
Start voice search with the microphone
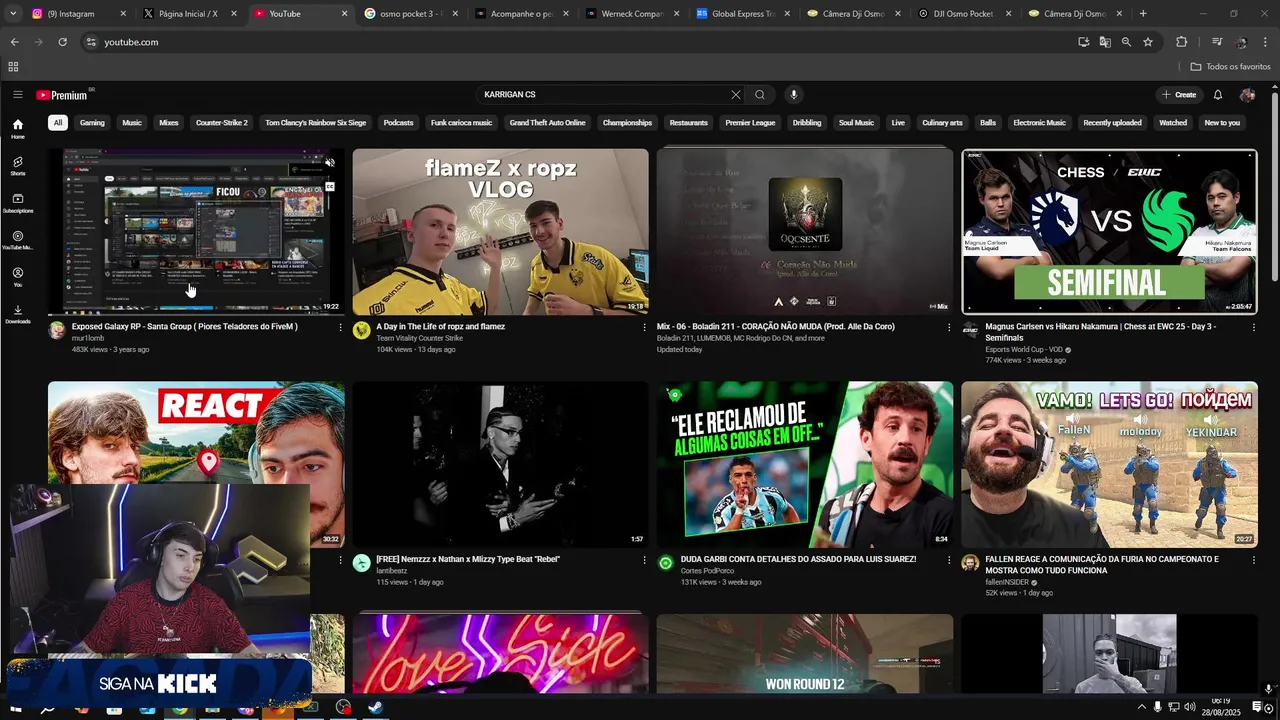[x=794, y=95]
